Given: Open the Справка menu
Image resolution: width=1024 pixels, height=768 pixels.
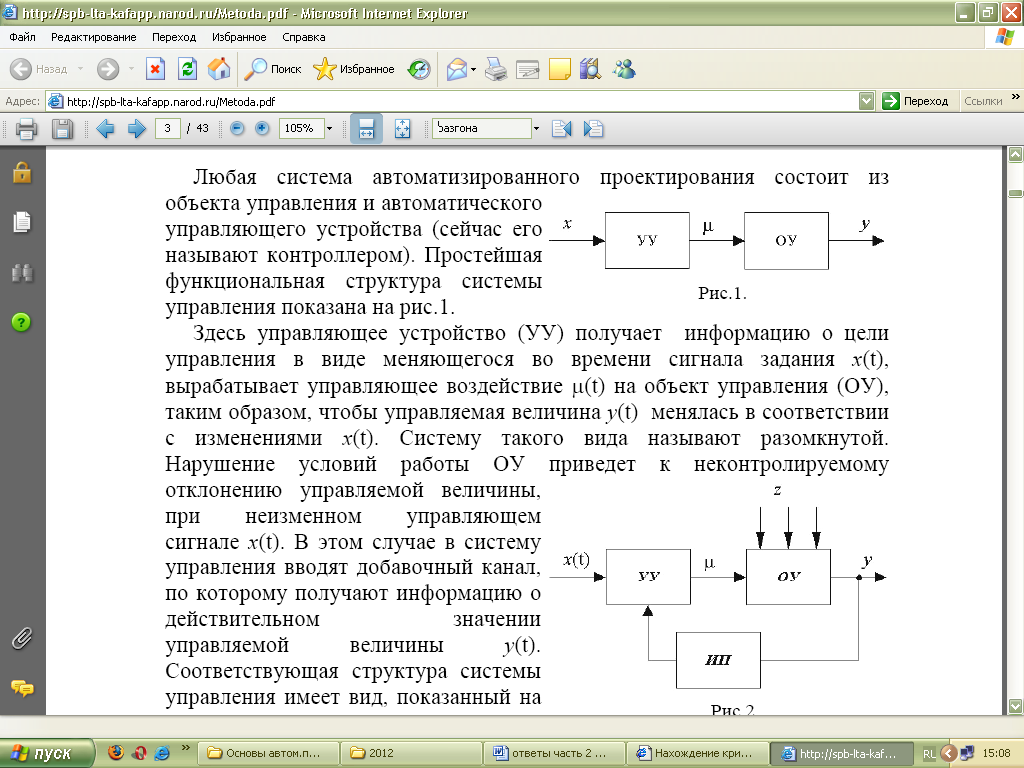Looking at the screenshot, I should click(304, 37).
